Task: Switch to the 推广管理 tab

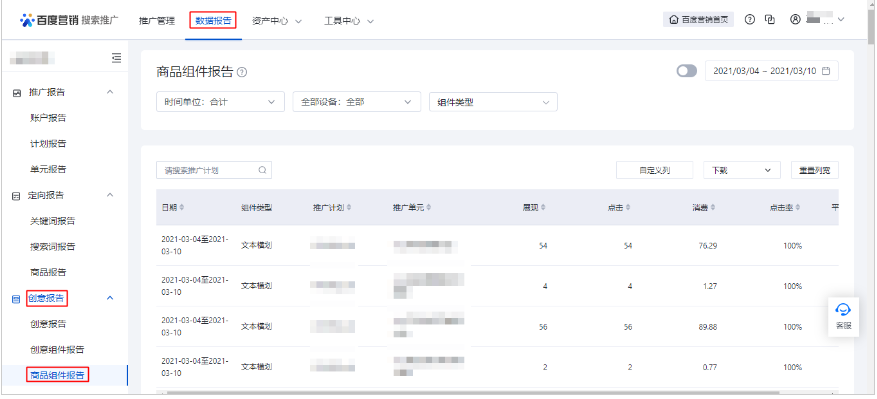Action: click(x=157, y=21)
